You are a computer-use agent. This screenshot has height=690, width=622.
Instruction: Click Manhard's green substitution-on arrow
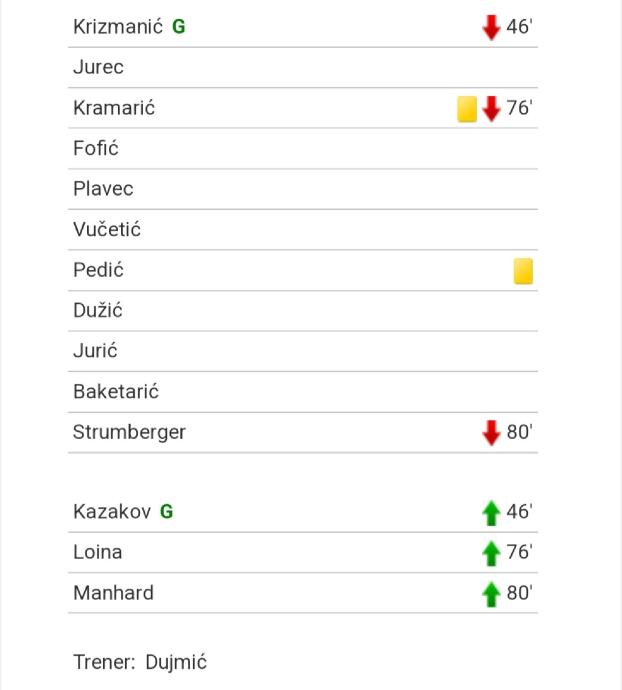pyautogui.click(x=491, y=594)
